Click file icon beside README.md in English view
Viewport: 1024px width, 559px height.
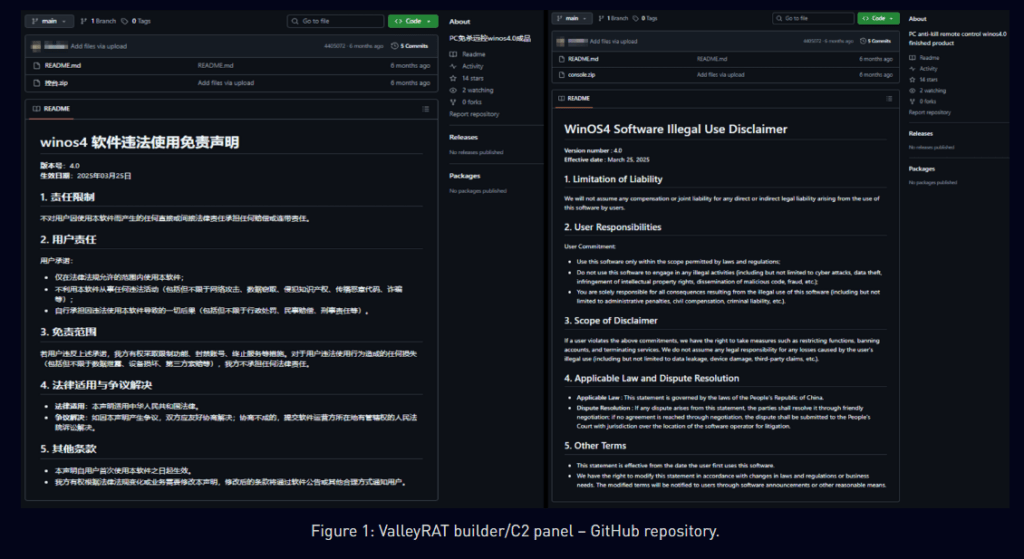pos(562,59)
